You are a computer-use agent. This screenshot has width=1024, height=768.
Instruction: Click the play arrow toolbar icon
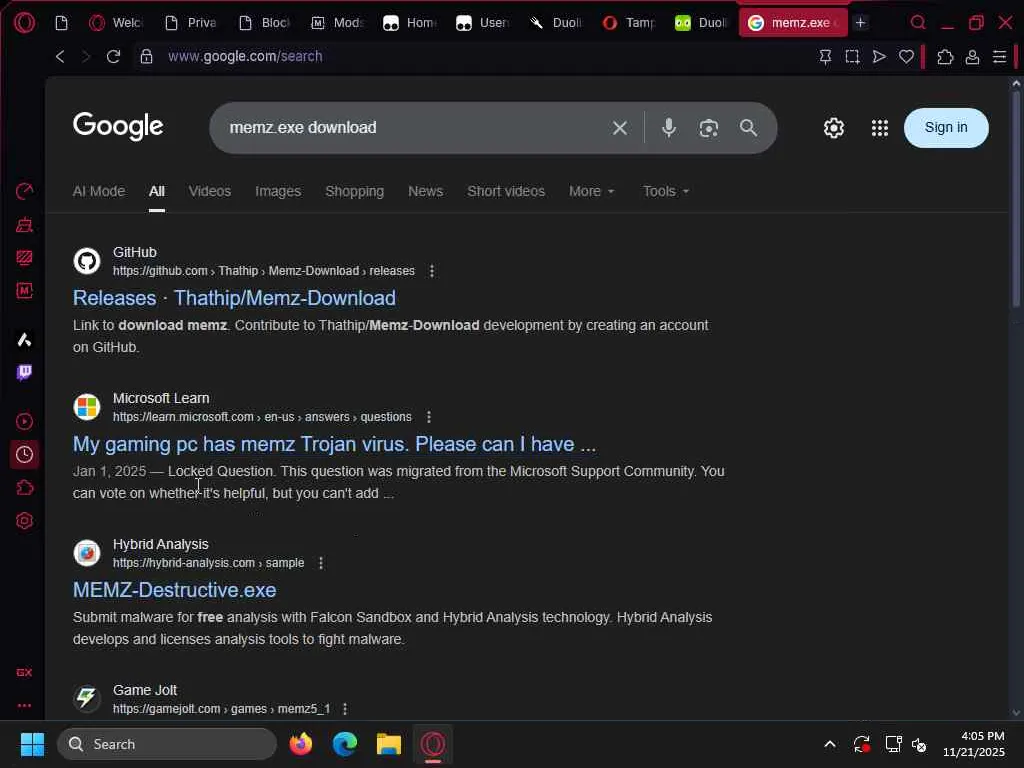pos(879,57)
